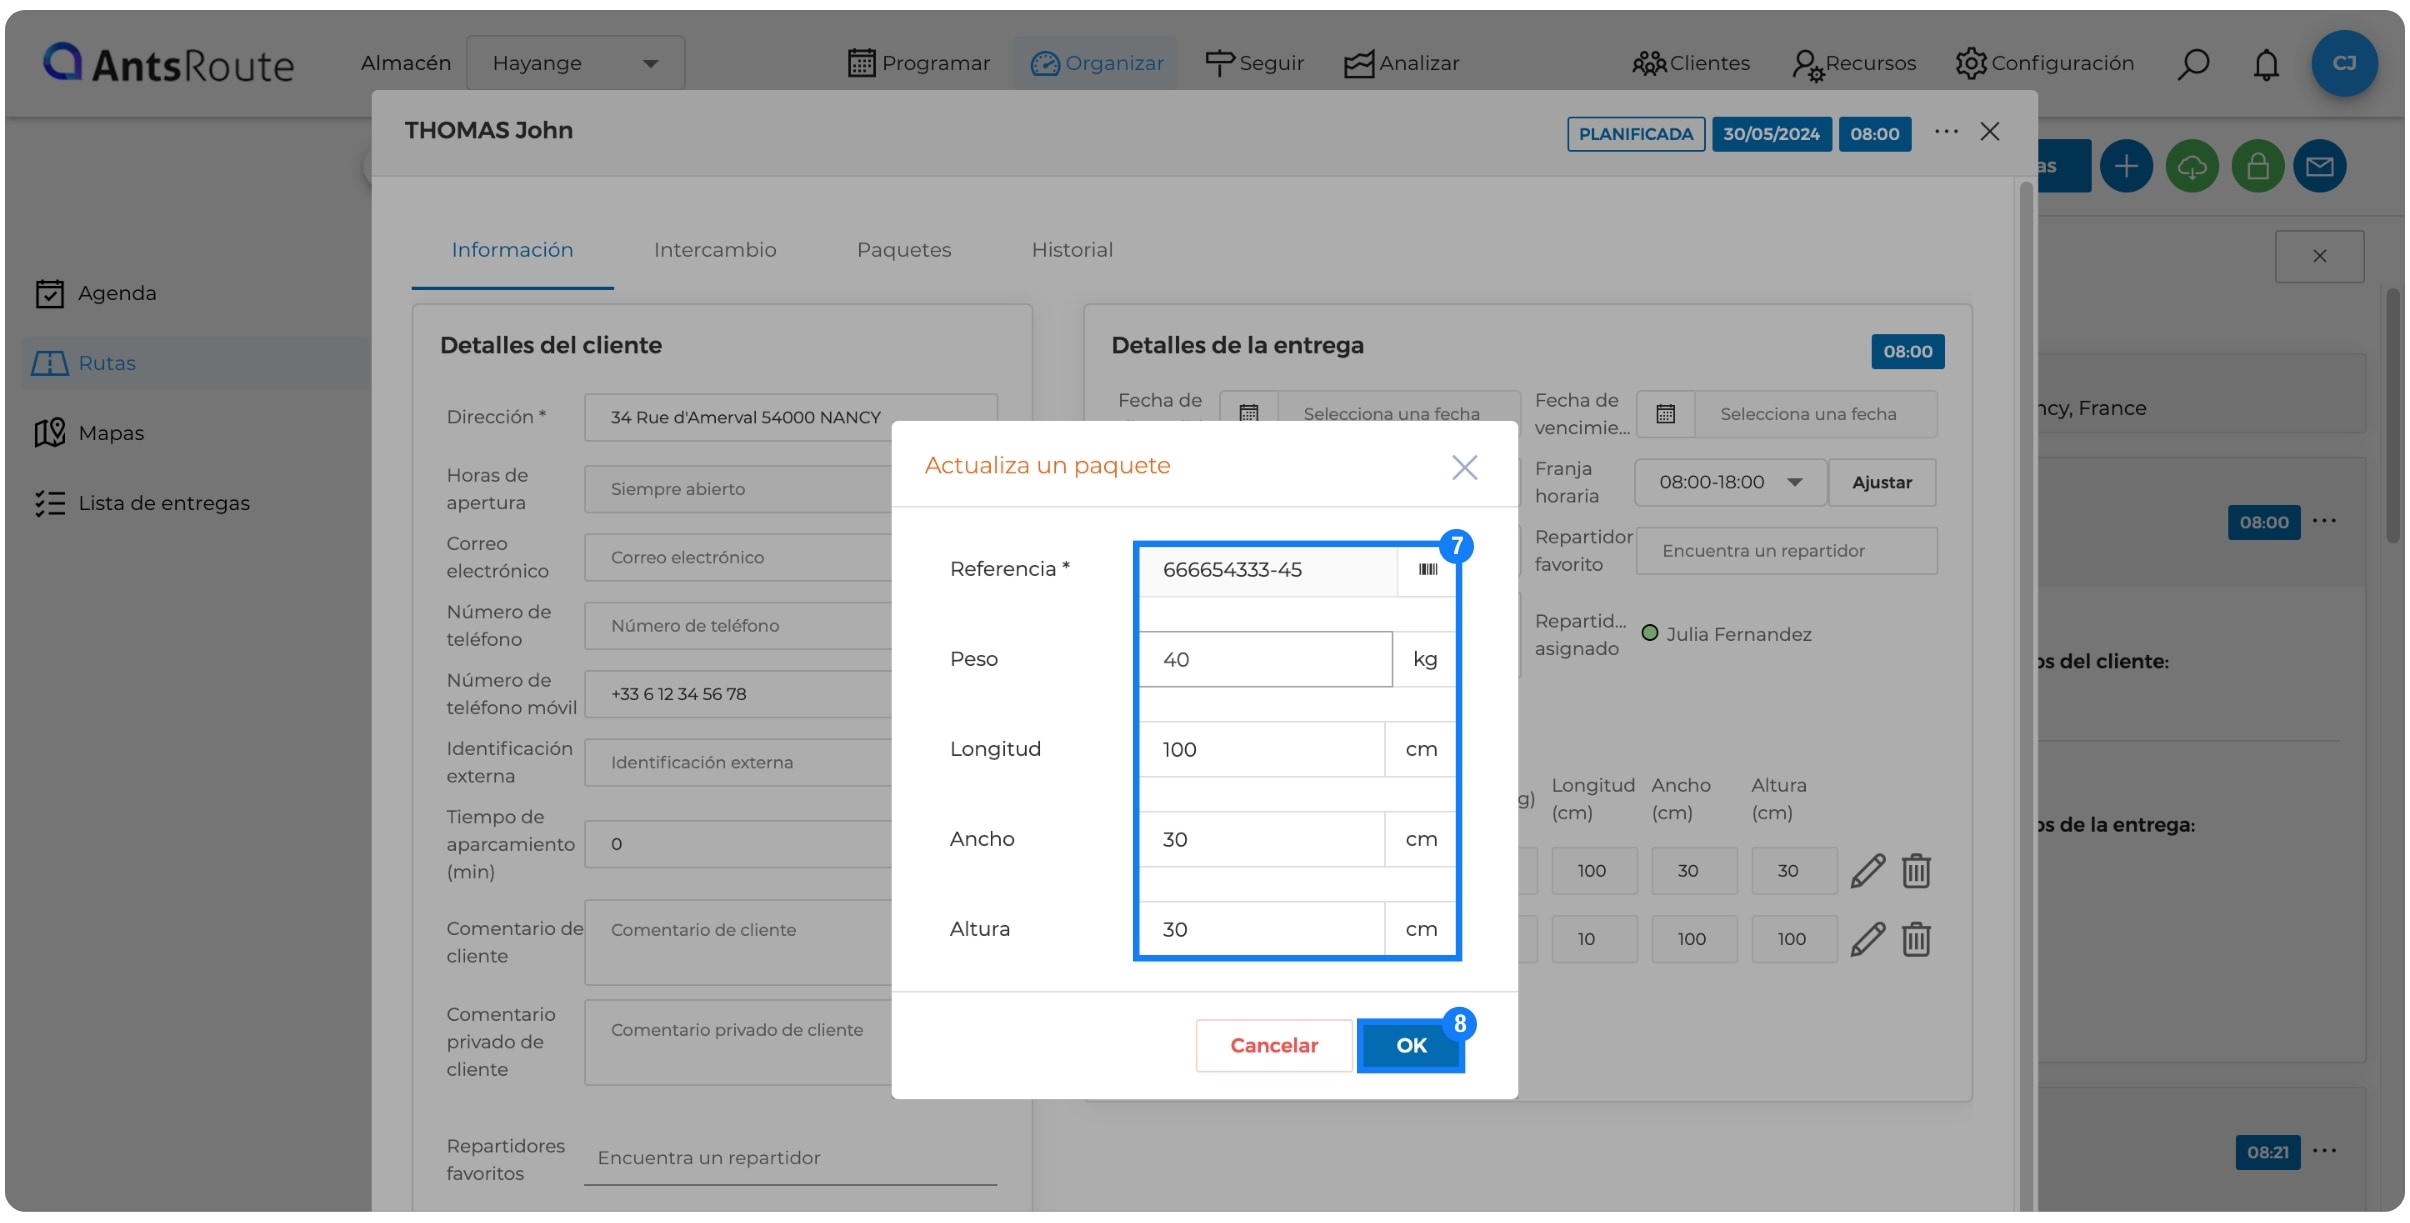Open the 08:00-18:00 Franja horaria dropdown

pos(1730,482)
